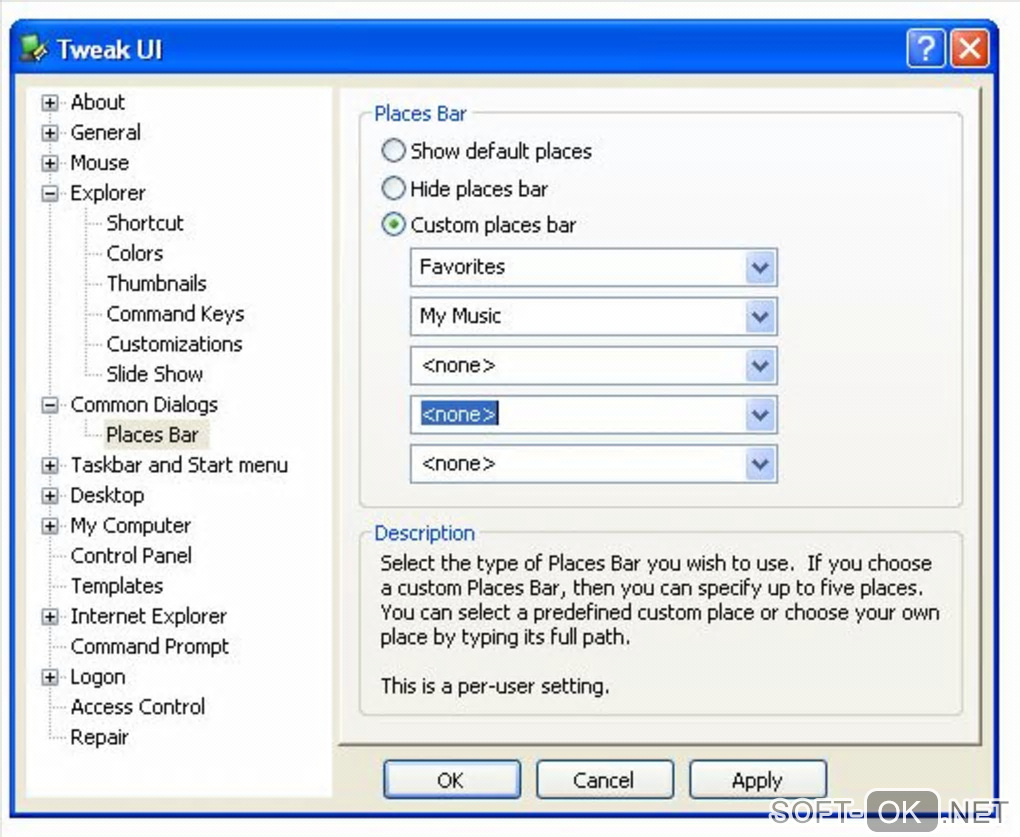Select Thumbnails in the tree

click(x=156, y=284)
